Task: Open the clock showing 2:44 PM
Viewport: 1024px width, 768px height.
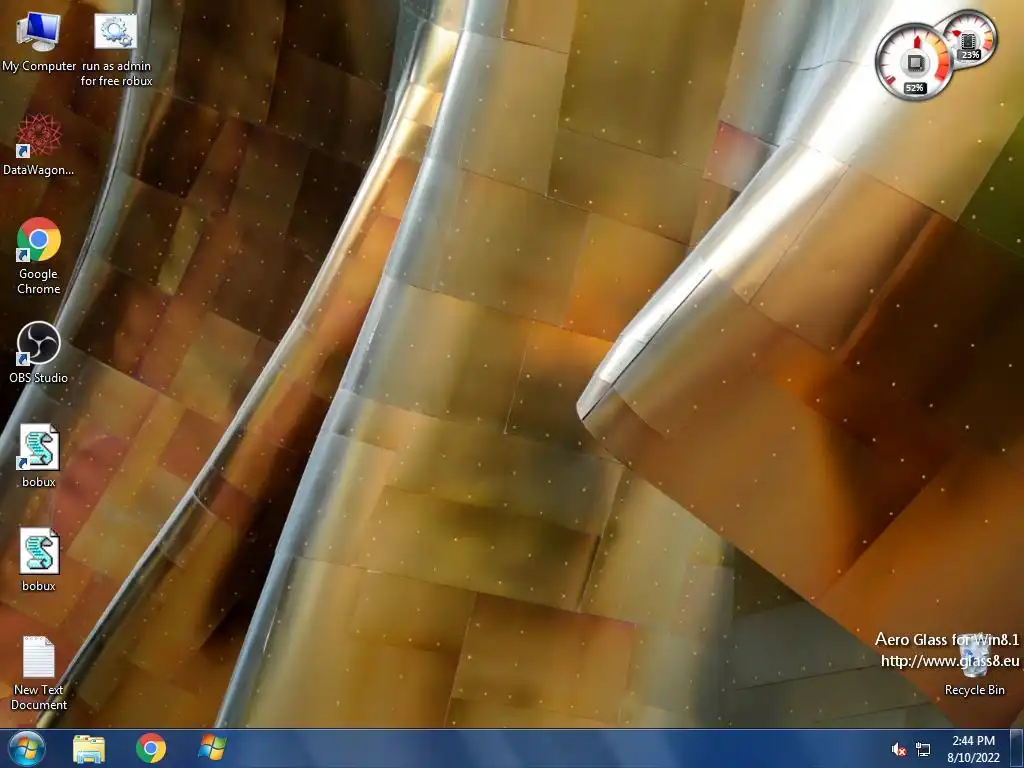Action: click(973, 748)
